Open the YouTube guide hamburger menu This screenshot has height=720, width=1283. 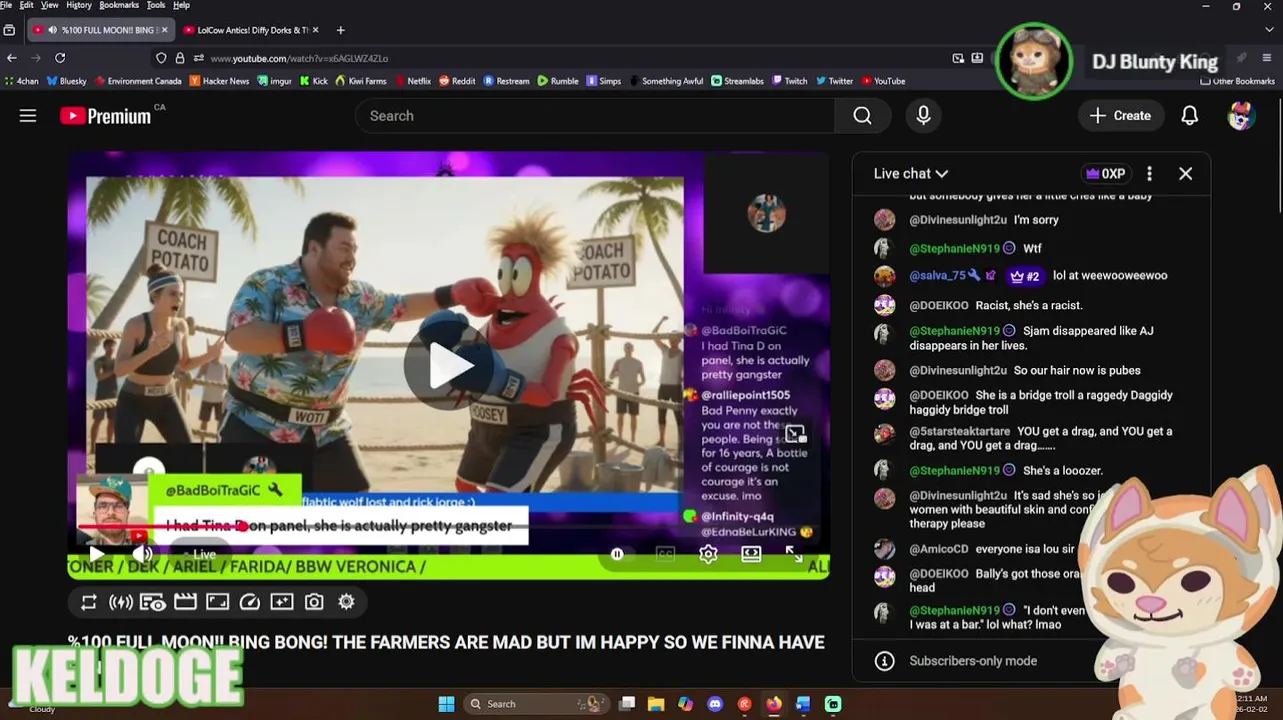pos(28,116)
